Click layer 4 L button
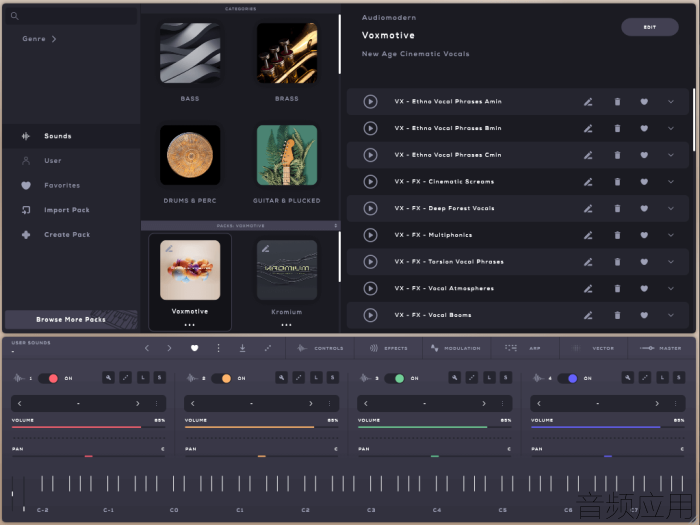Viewport: 700px width, 525px height. (x=662, y=378)
